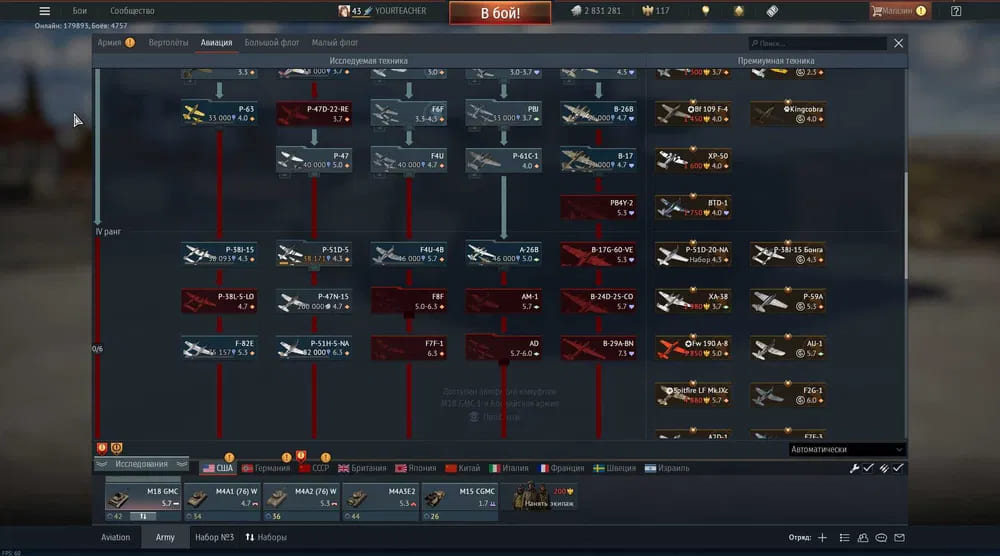Click the premium Fw 190 A-8 card
1000x556 pixels.
click(693, 348)
